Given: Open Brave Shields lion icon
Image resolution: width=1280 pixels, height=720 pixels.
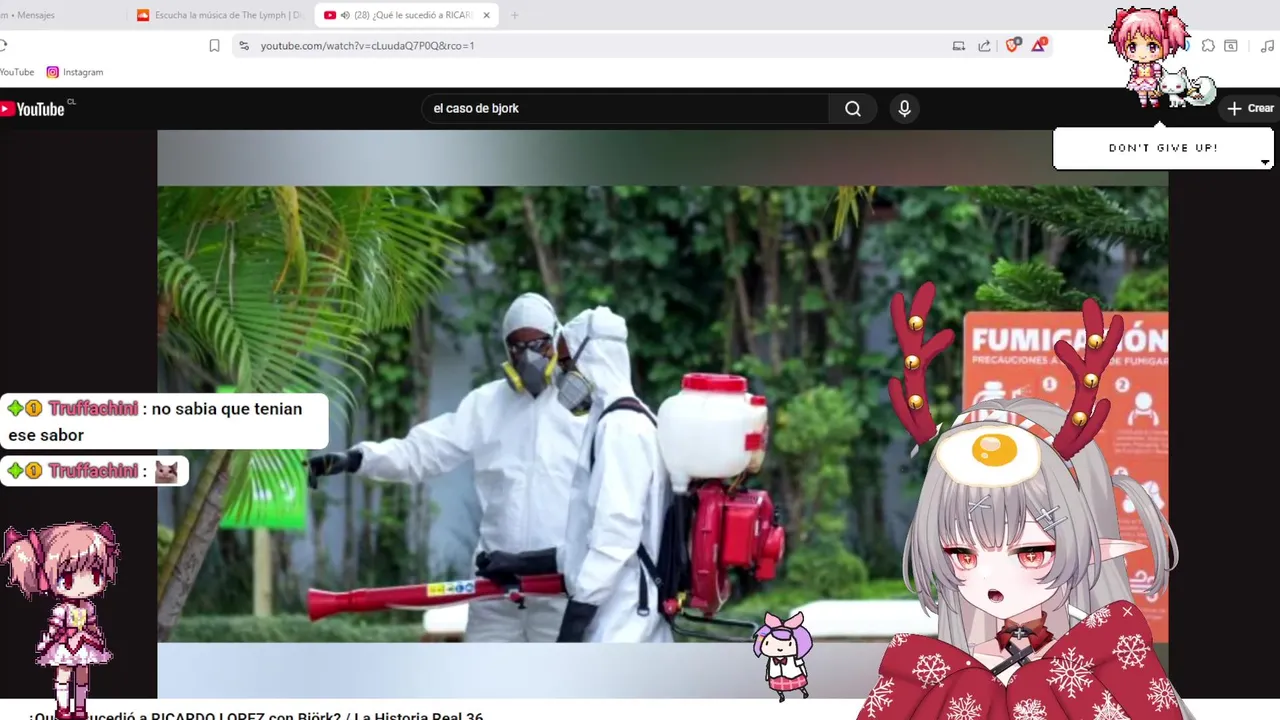Looking at the screenshot, I should click(1012, 45).
